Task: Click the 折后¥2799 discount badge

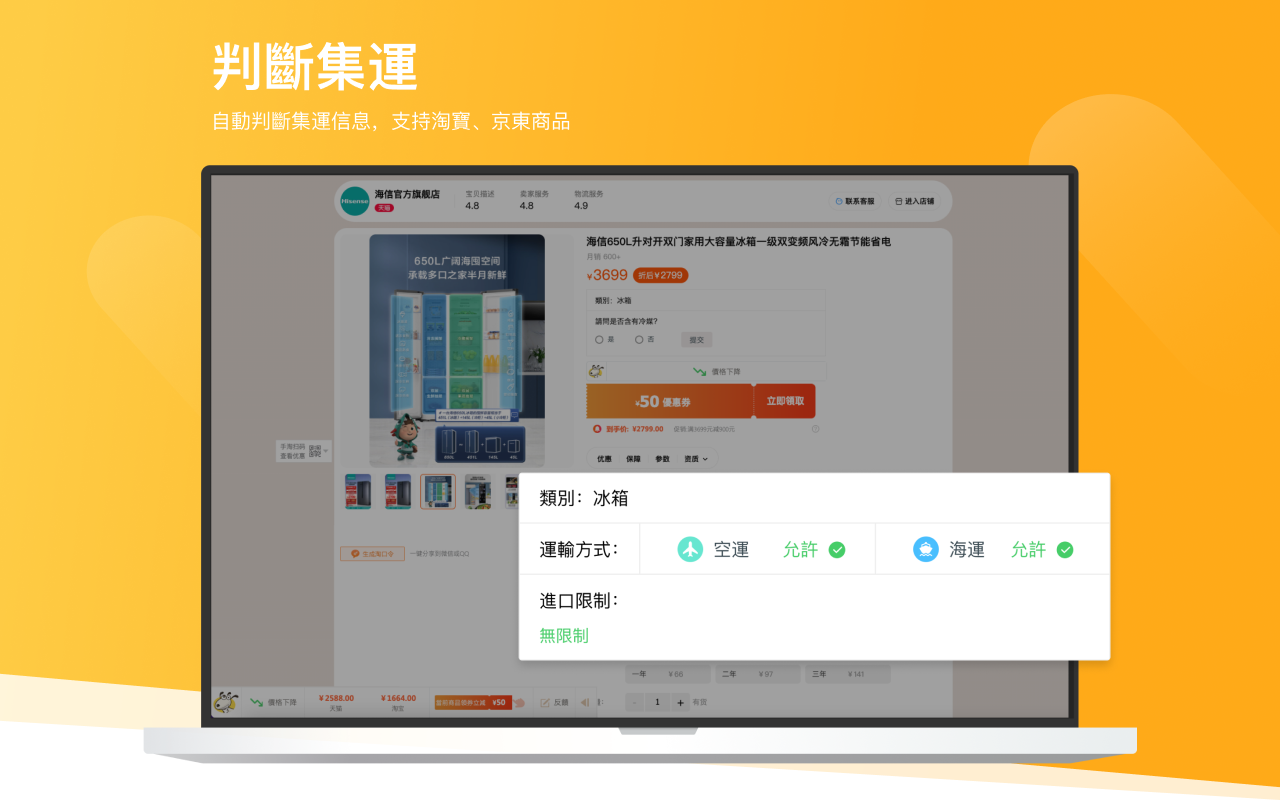Action: [660, 275]
